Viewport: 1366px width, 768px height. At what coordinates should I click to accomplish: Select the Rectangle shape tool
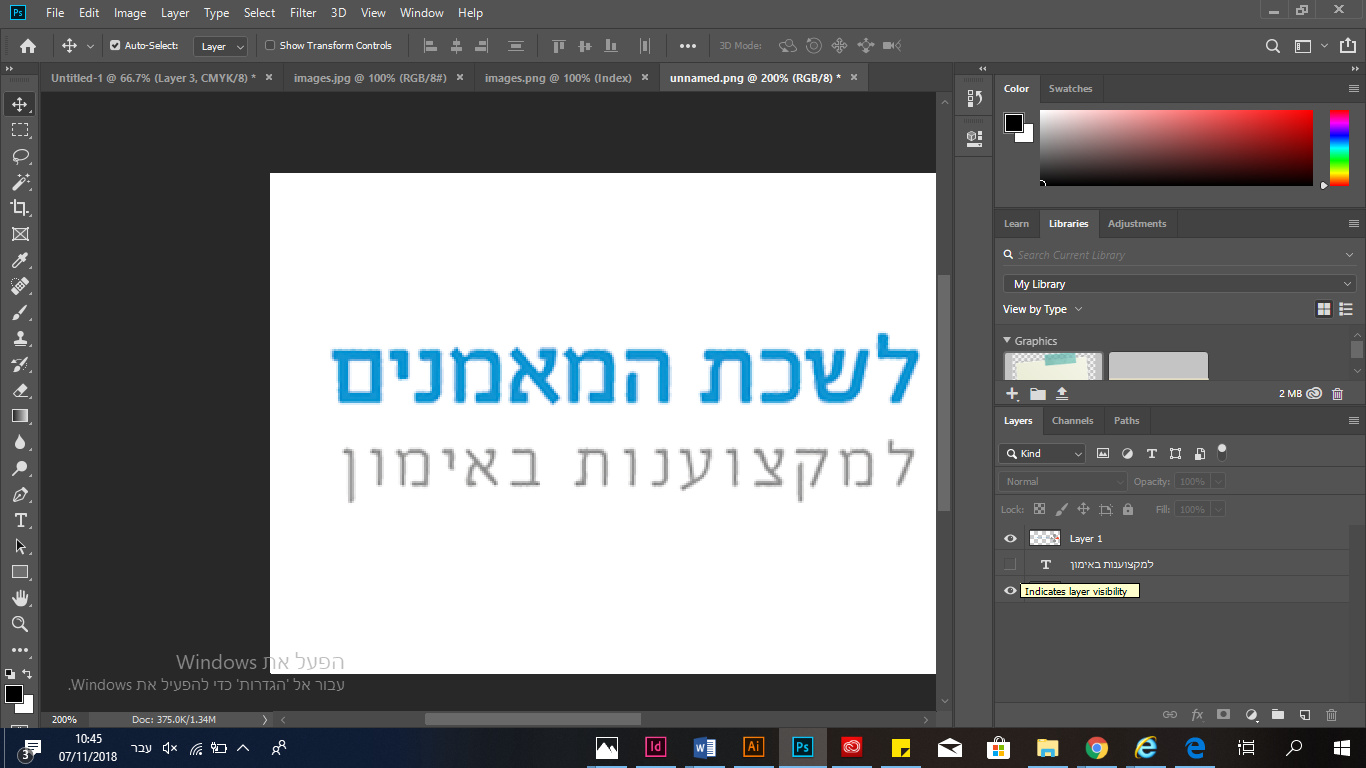20,572
